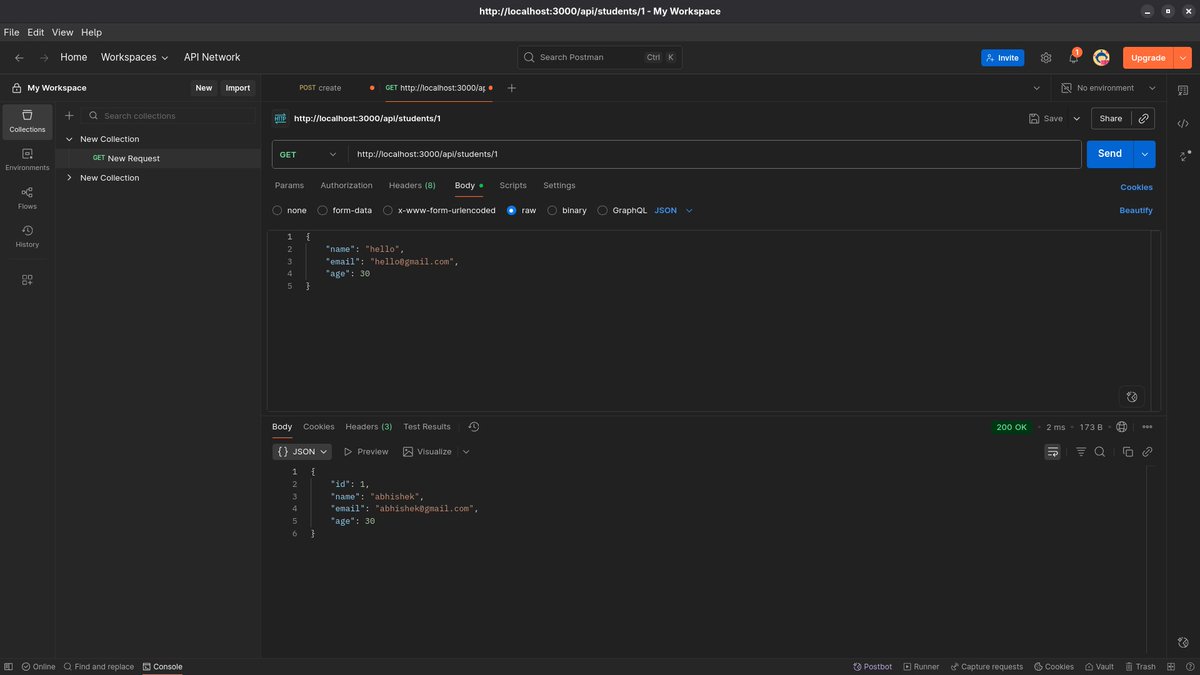Screen dimensions: 1200x675
Task: Select the raw body option
Action: pos(521,211)
